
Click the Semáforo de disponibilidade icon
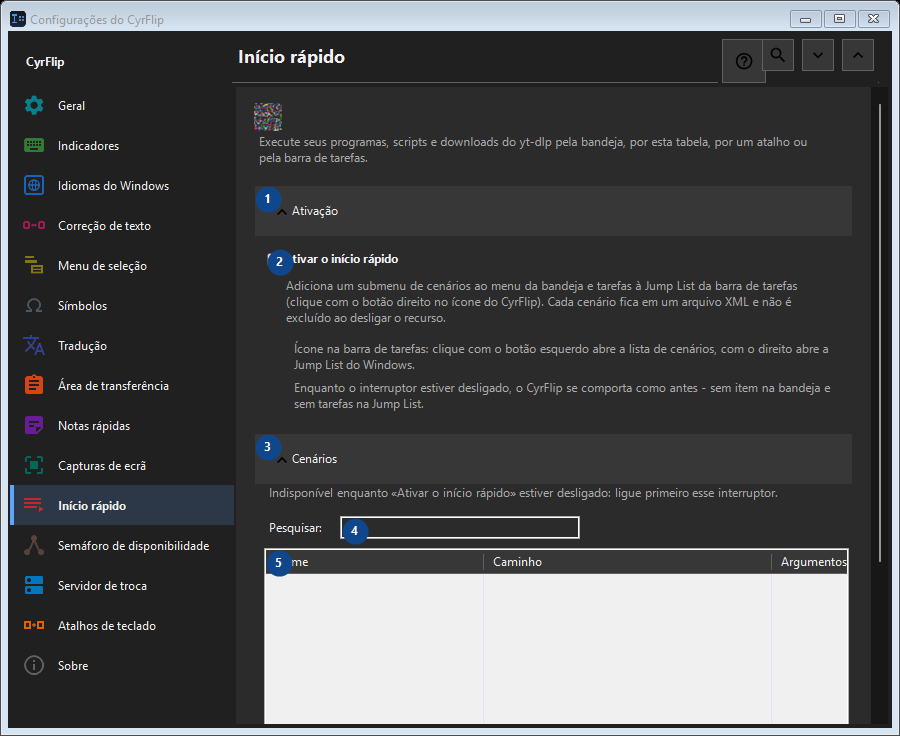coord(34,545)
